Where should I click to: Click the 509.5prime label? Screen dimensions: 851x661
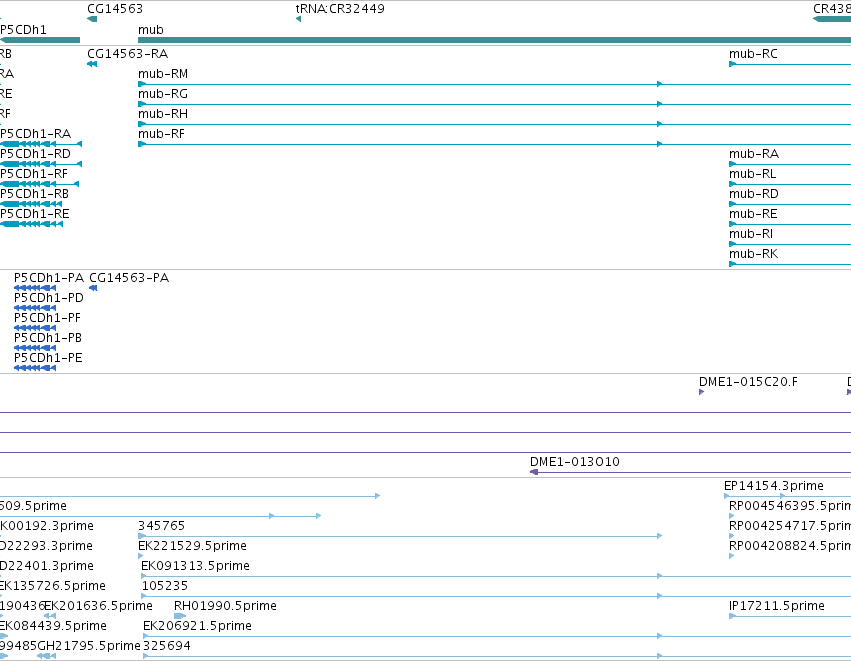click(33, 506)
